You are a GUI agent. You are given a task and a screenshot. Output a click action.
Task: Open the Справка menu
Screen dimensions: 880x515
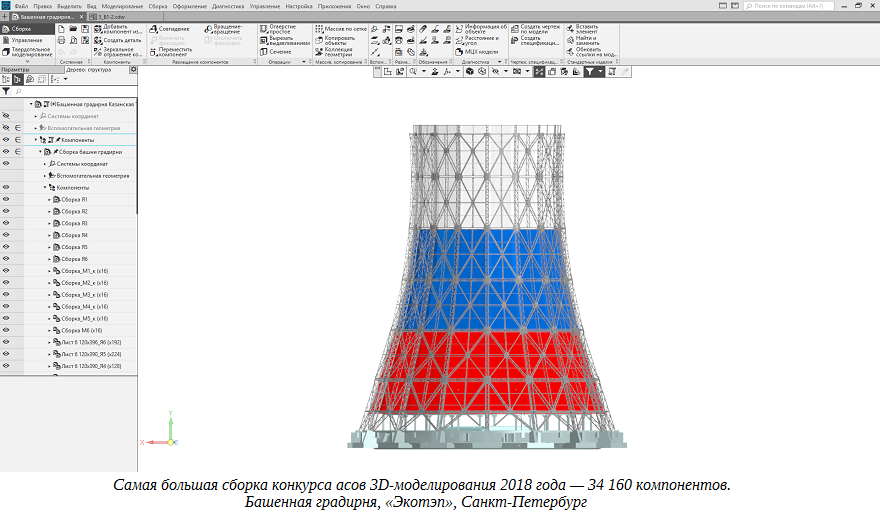click(386, 6)
